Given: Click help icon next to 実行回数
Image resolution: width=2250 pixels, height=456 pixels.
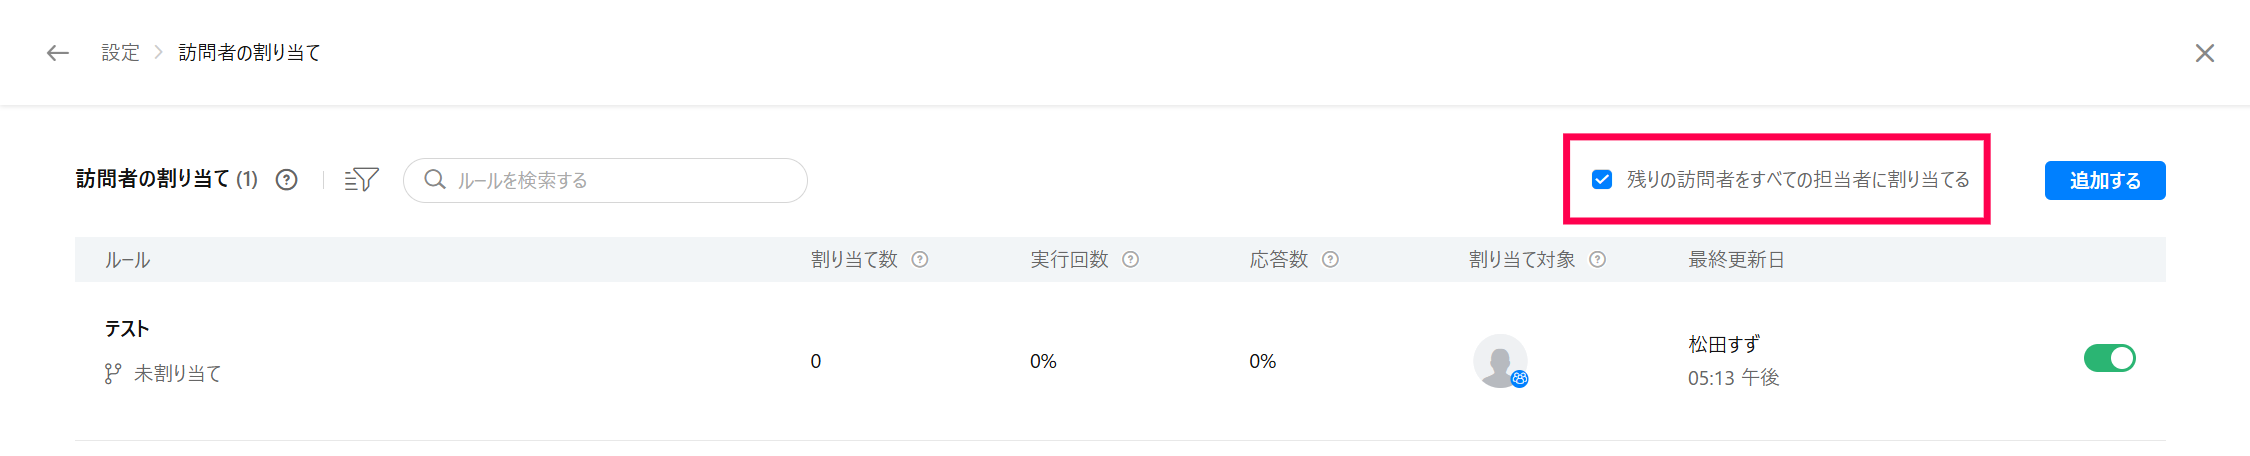Looking at the screenshot, I should tap(1130, 260).
